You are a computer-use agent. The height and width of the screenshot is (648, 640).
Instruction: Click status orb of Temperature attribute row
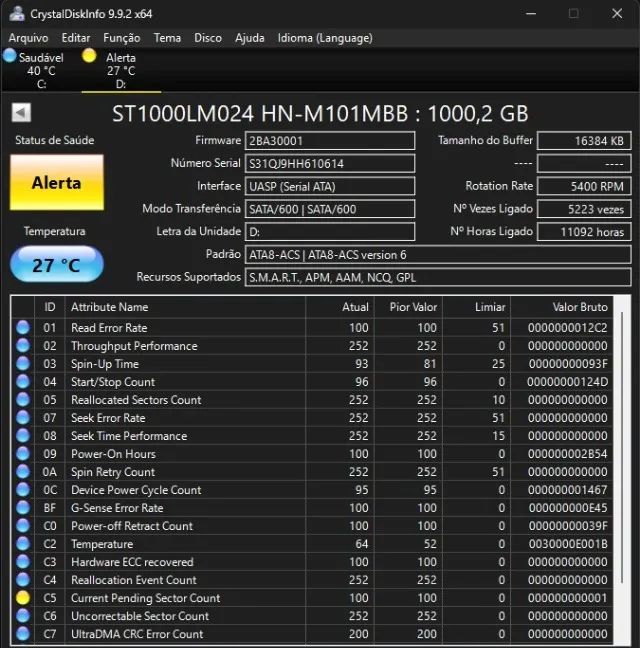[x=23, y=544]
